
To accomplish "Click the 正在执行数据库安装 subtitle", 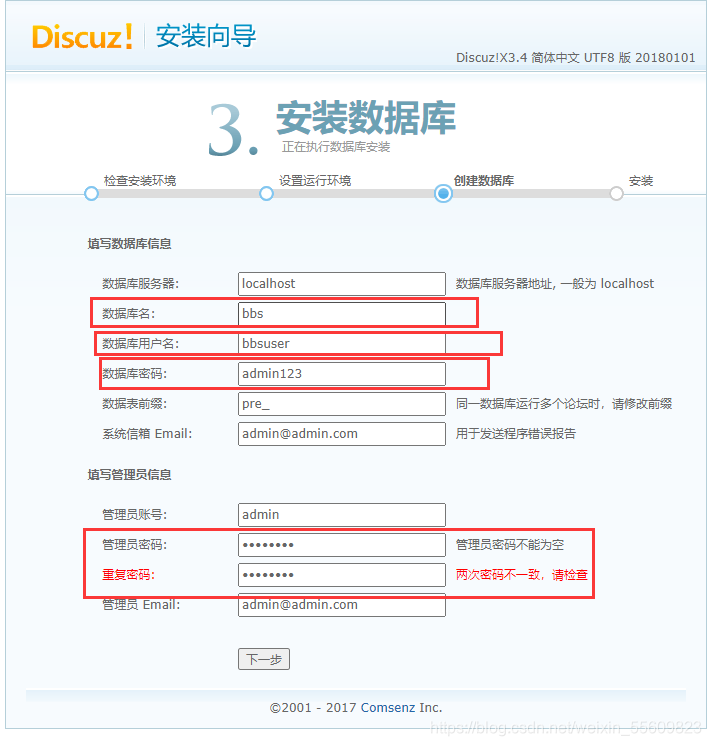I will pyautogui.click(x=336, y=147).
